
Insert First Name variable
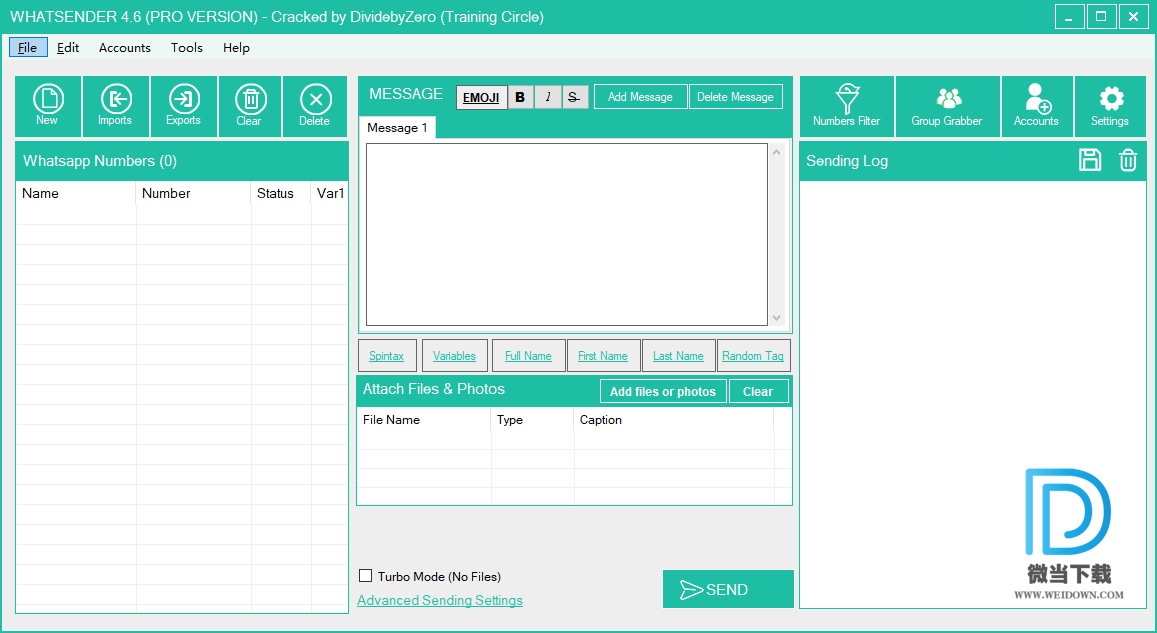coord(603,356)
